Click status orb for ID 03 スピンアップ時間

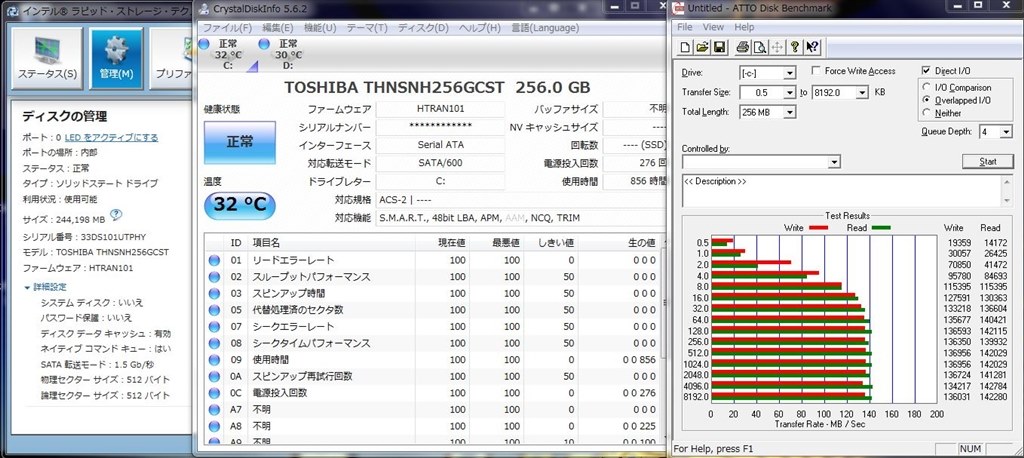(x=214, y=293)
